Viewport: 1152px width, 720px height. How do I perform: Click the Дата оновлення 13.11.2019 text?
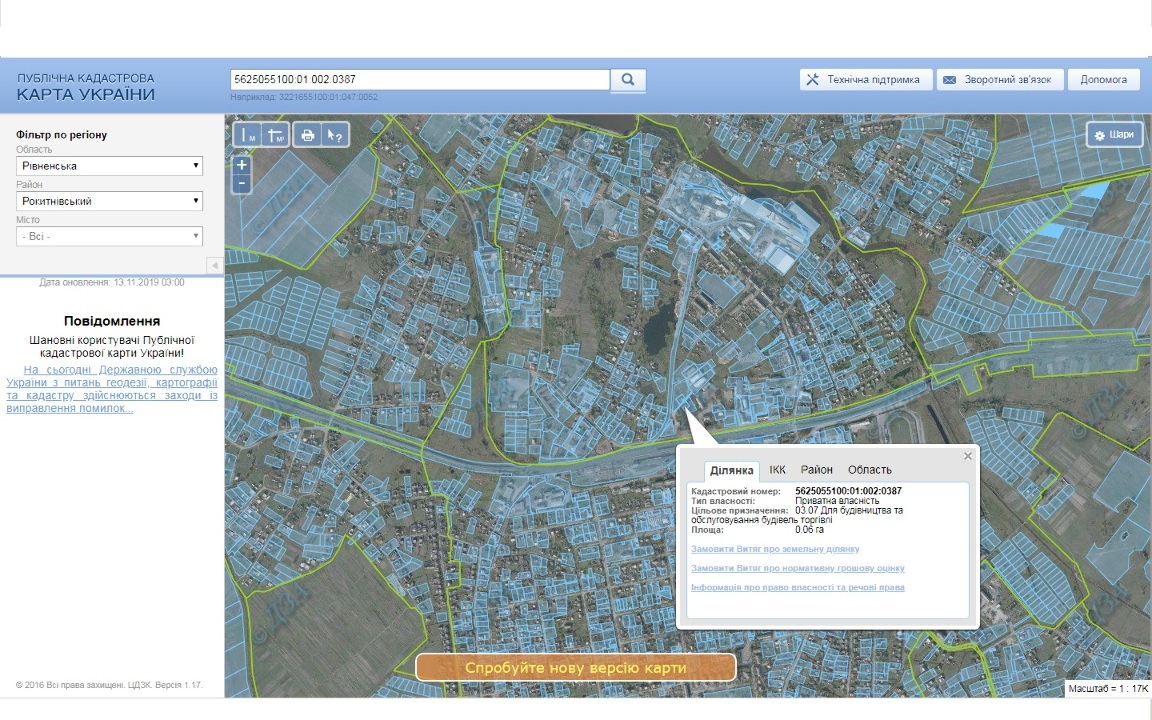[112, 282]
